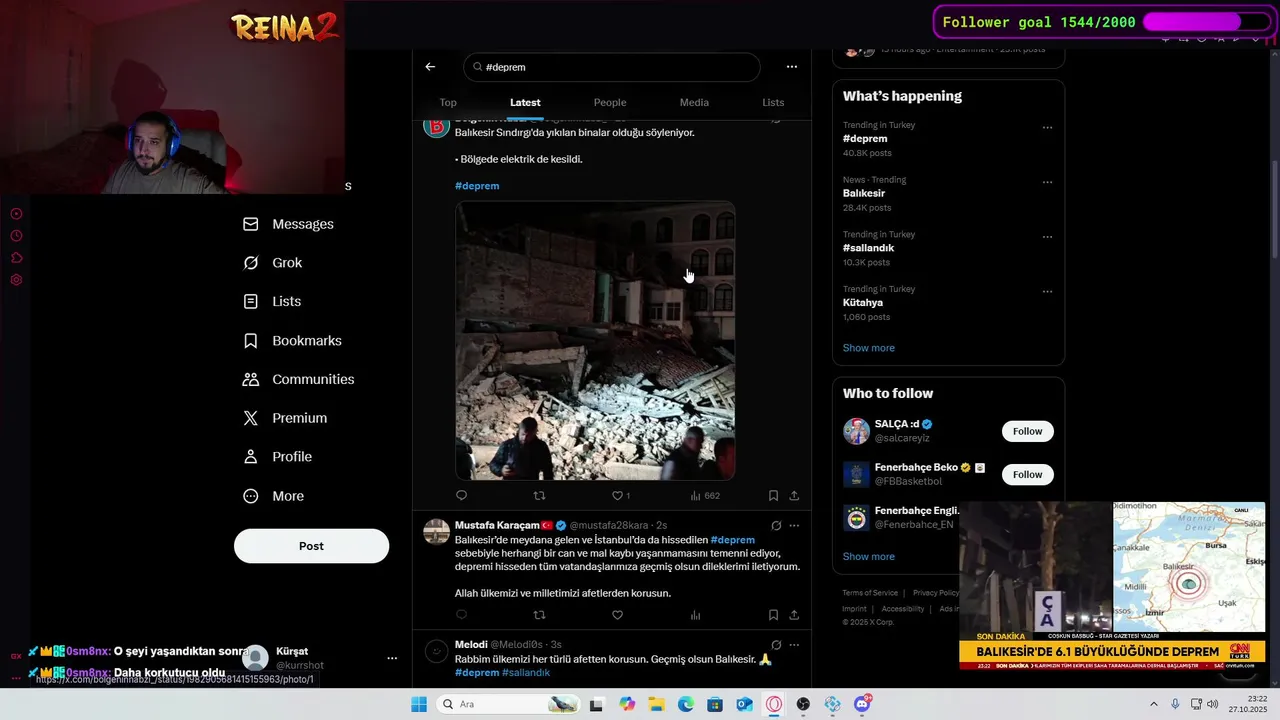Open the Fenerbahçe English account suggestion
The image size is (1280, 720).
[900, 517]
